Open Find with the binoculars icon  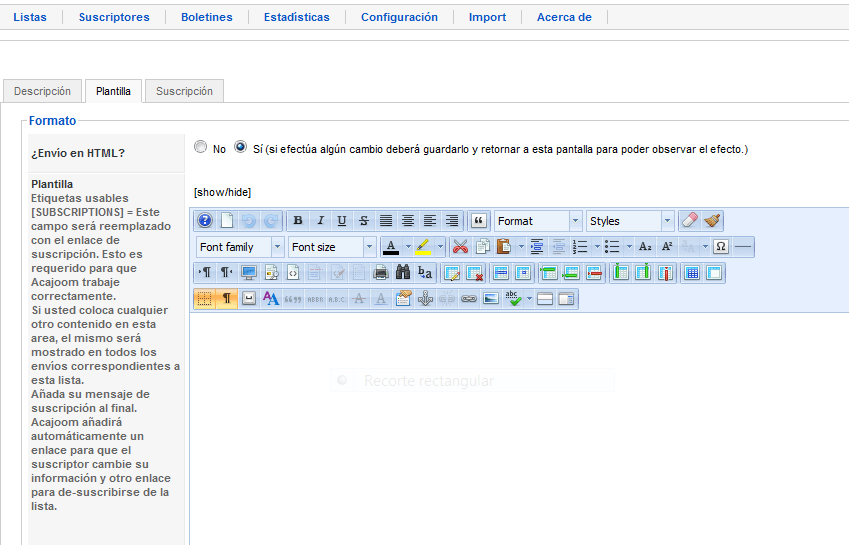pos(403,273)
